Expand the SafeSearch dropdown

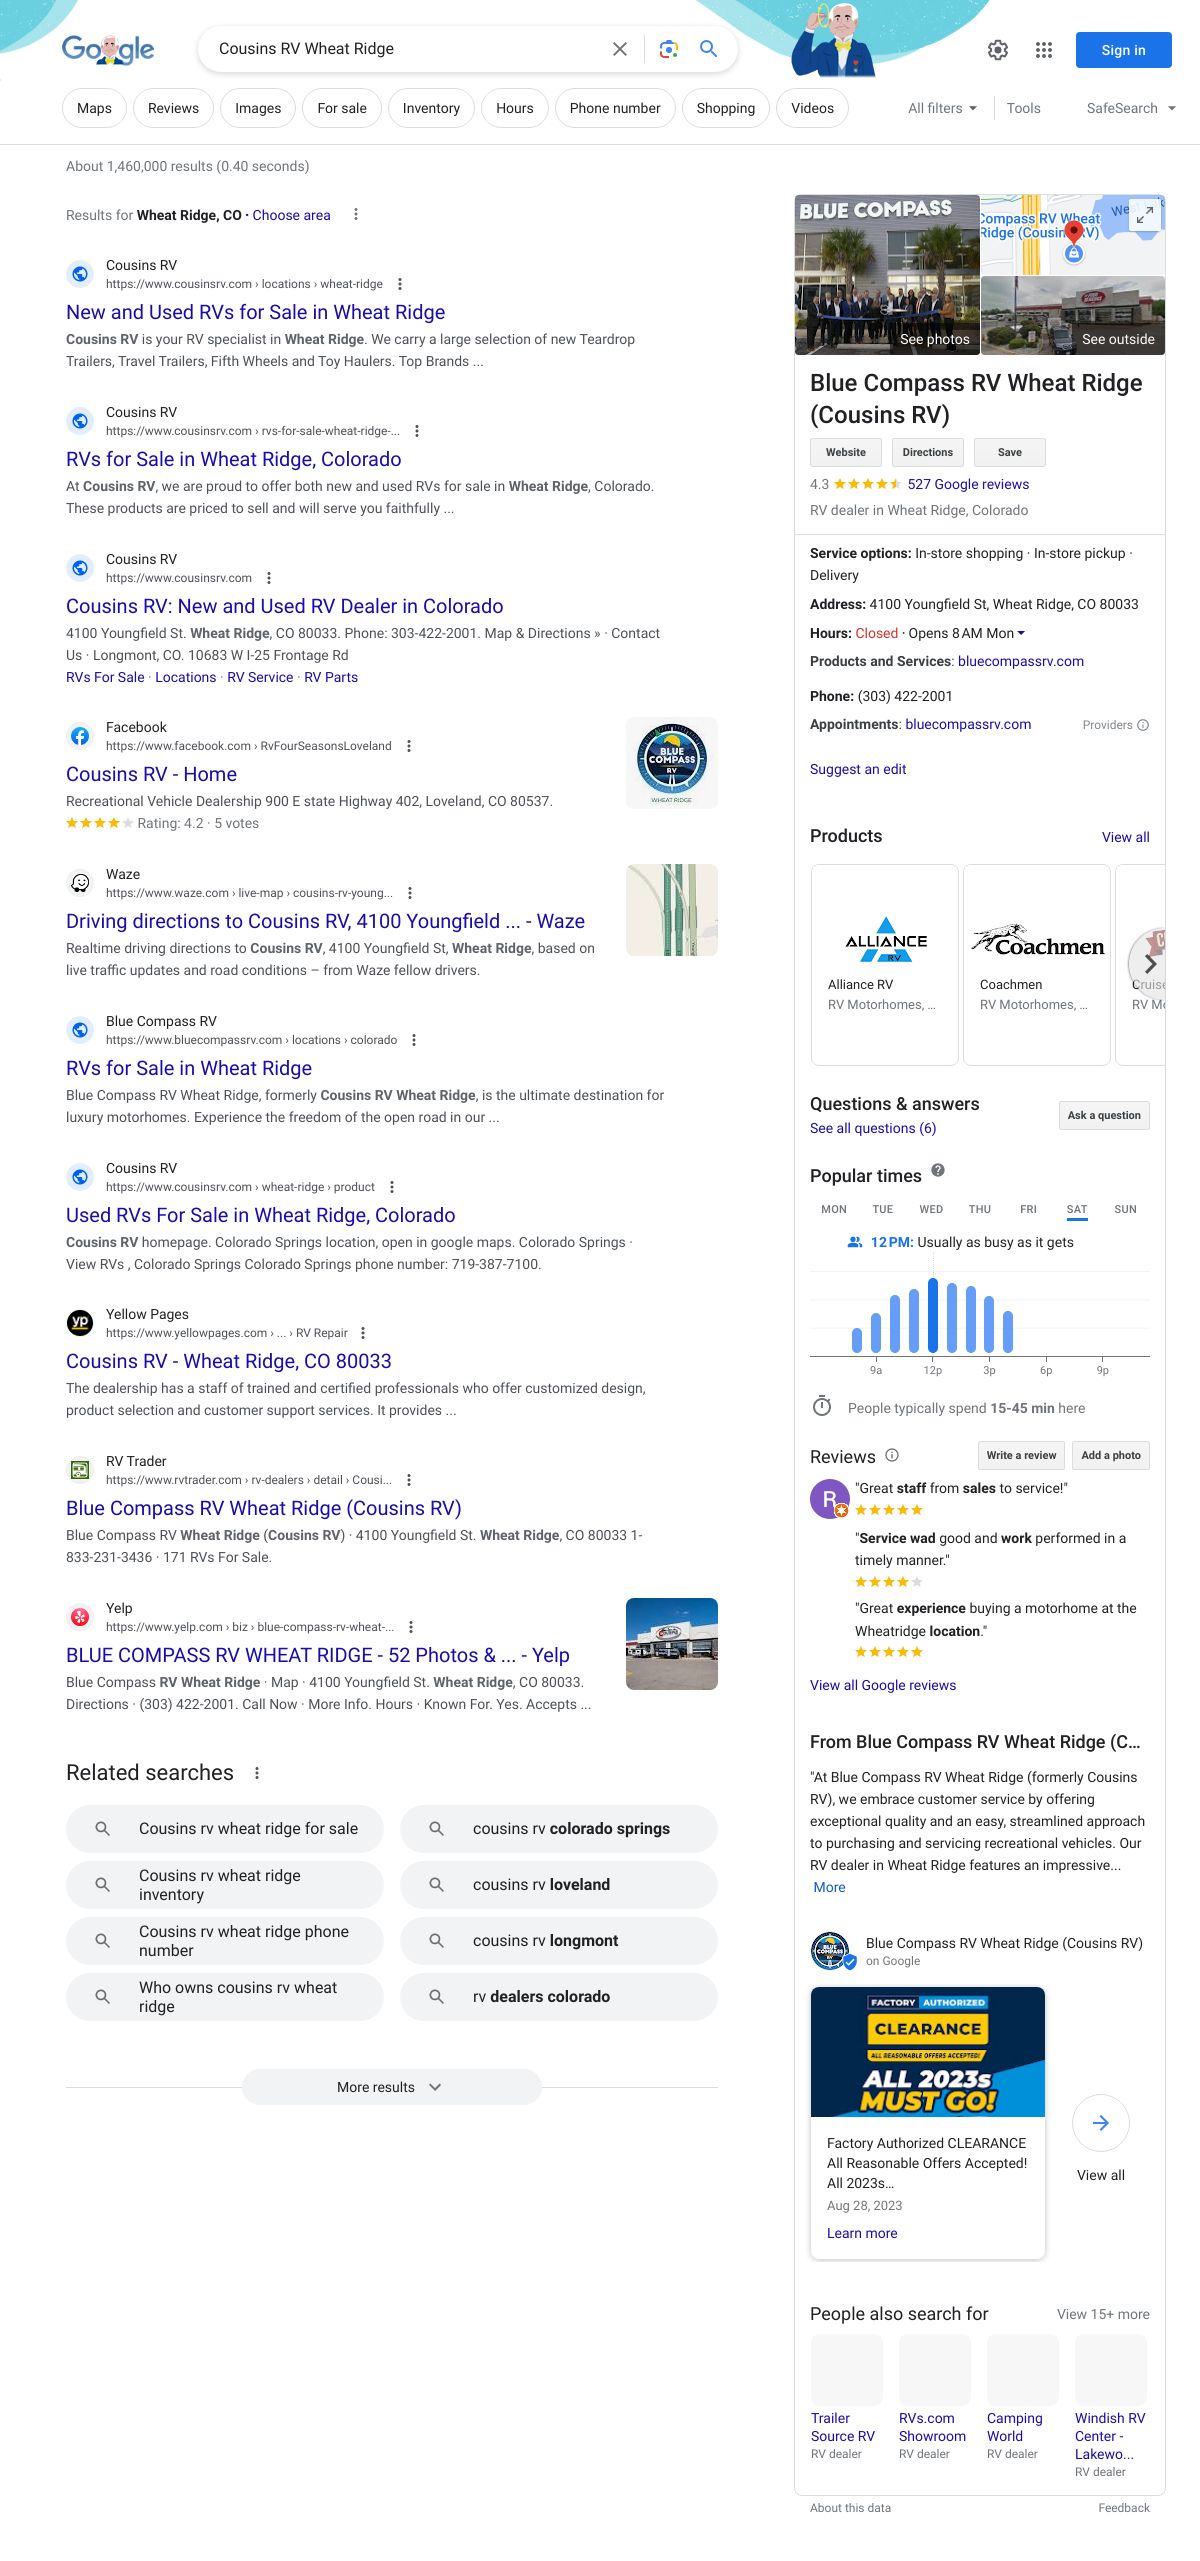pyautogui.click(x=1130, y=108)
